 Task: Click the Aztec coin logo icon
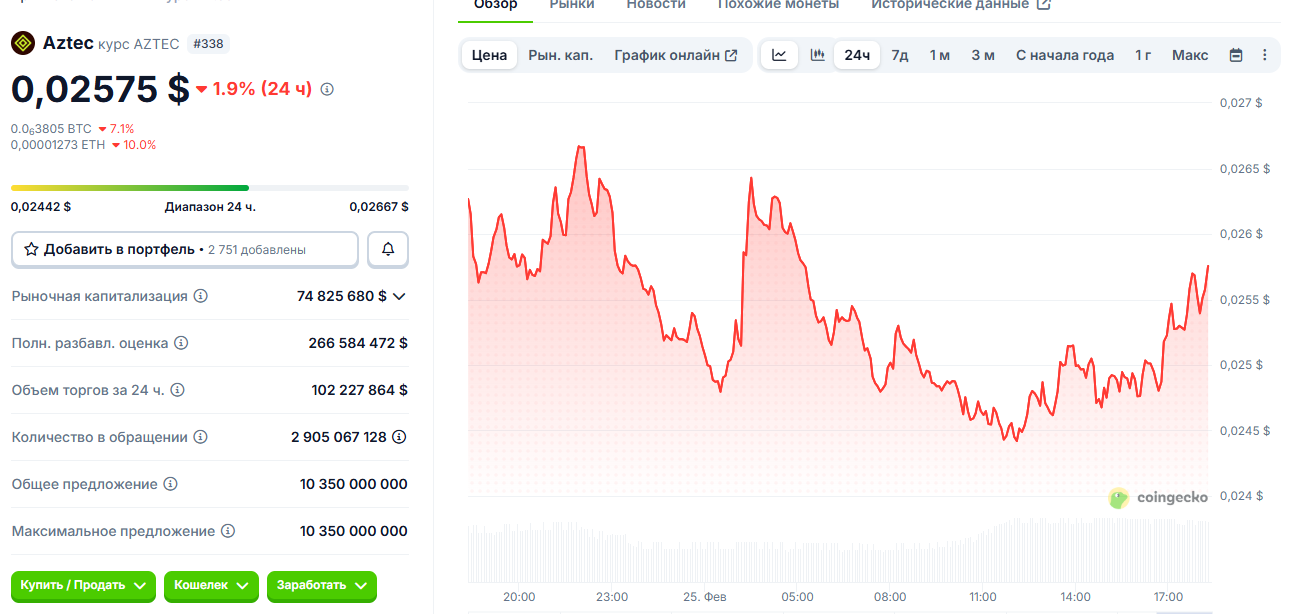click(x=23, y=43)
